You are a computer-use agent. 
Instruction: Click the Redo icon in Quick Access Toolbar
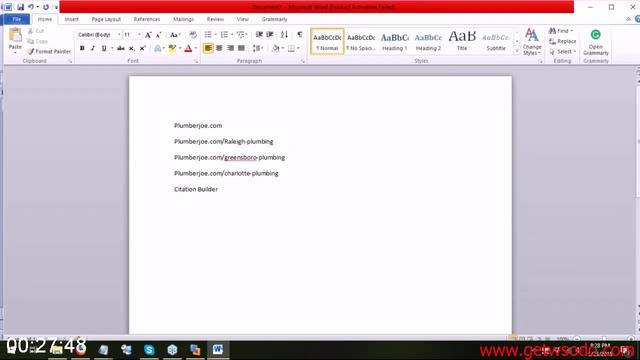(x=46, y=7)
